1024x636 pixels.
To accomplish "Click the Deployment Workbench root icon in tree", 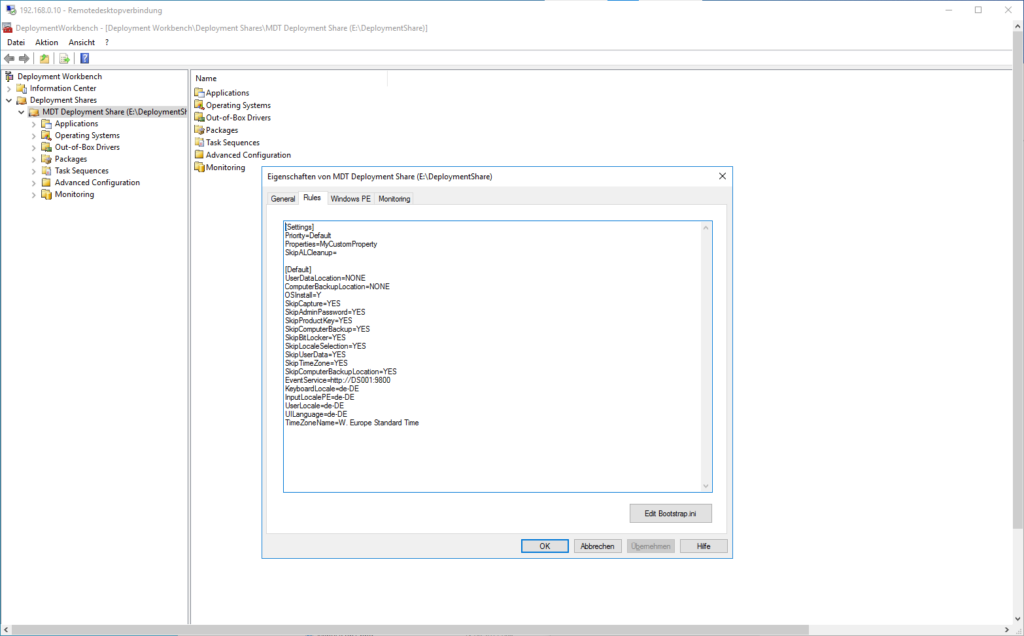I will pos(9,76).
